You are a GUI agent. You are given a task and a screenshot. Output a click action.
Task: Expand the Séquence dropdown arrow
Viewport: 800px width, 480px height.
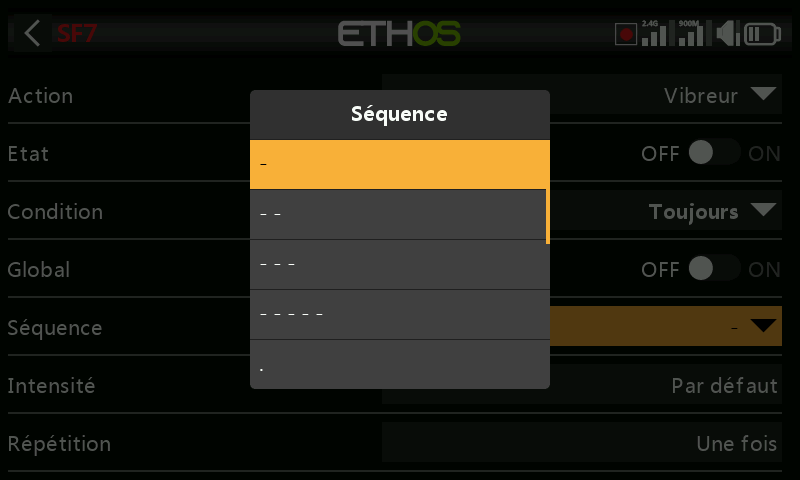(x=763, y=325)
